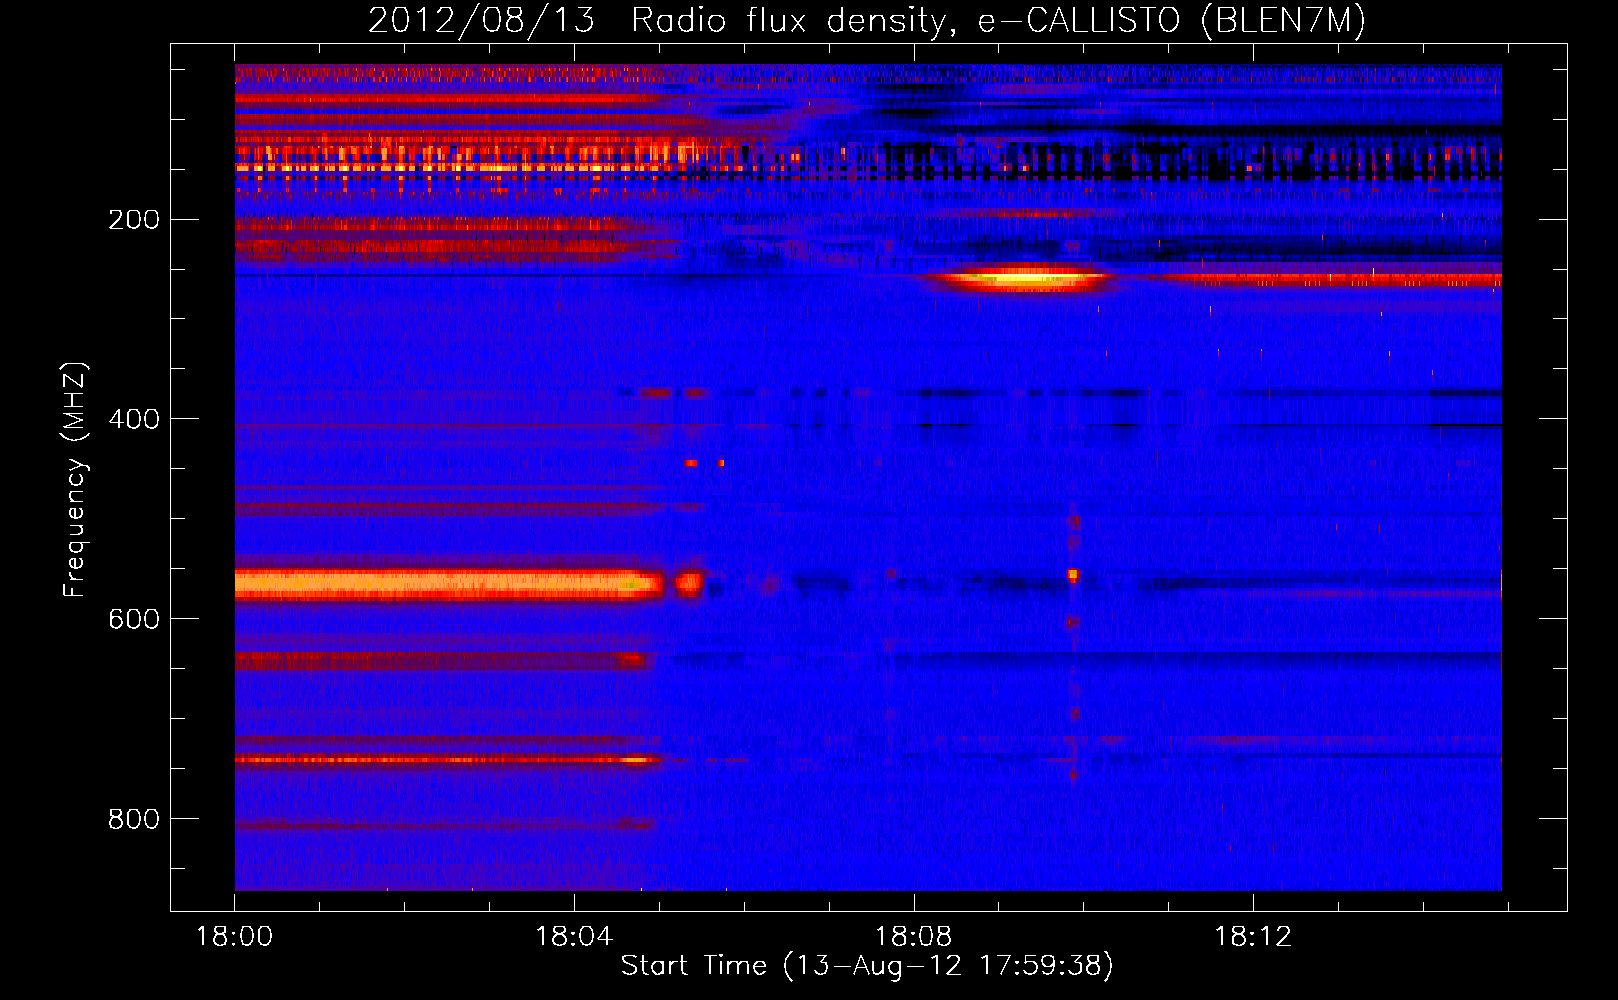Click the '18:12' time tick label
This screenshot has height=1000, width=1618.
pyautogui.click(x=1253, y=936)
